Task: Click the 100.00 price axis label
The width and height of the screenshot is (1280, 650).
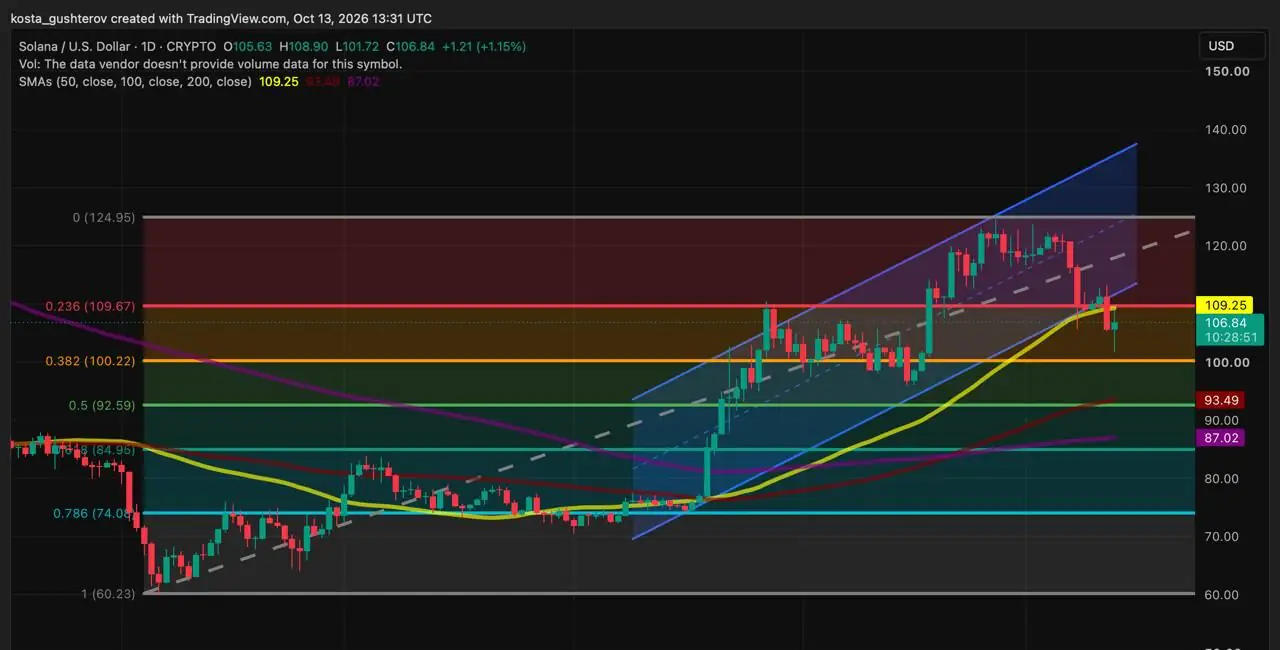Action: (1225, 361)
